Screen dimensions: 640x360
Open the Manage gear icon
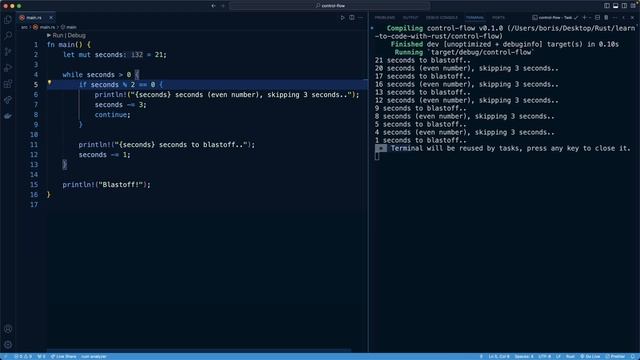pyautogui.click(x=8, y=345)
